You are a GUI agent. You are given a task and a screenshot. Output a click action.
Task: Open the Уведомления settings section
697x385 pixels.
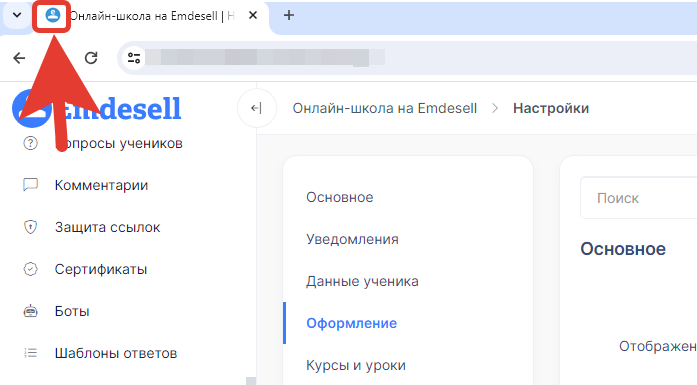pos(352,239)
